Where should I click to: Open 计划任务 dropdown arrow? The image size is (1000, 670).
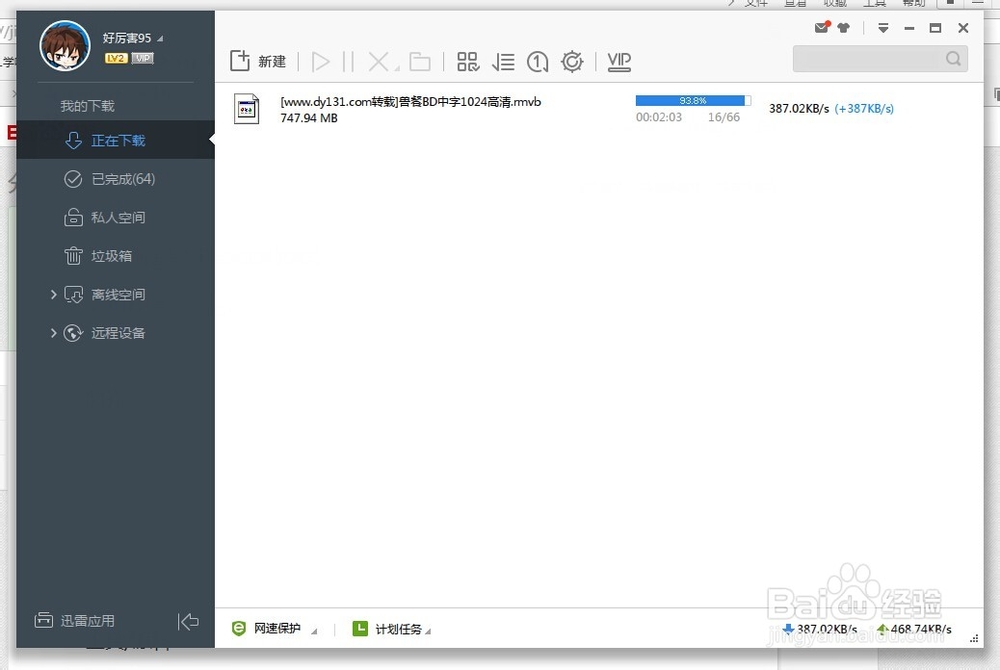coord(428,631)
